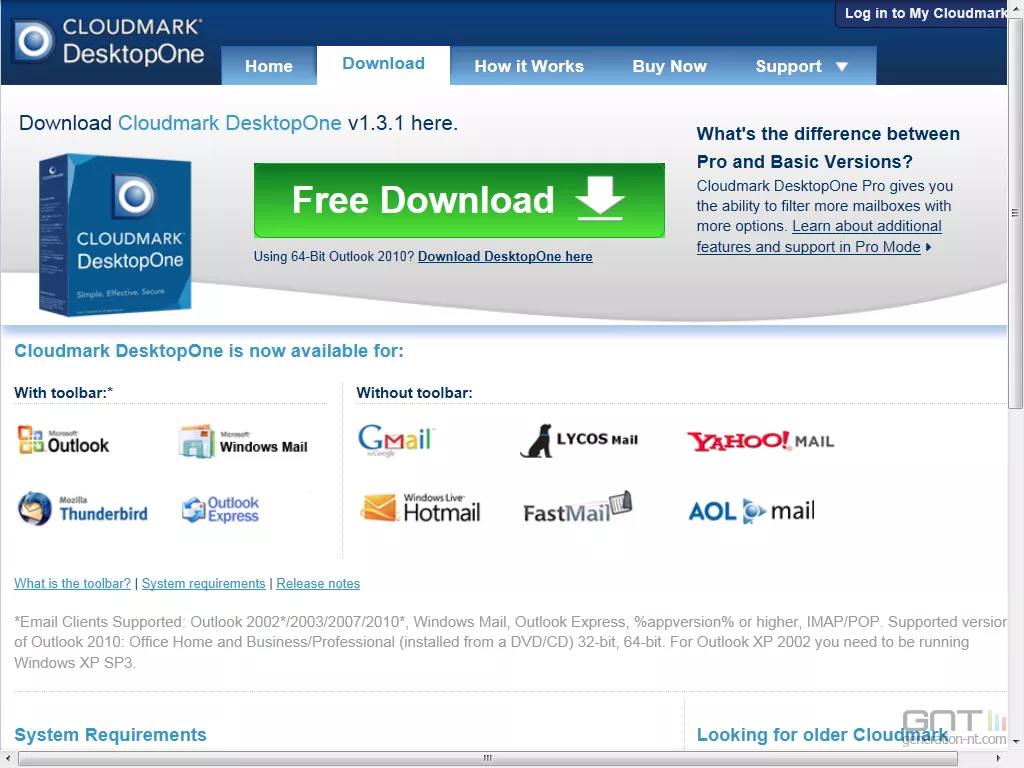Image resolution: width=1024 pixels, height=768 pixels.
Task: Click the Yahoo! Mail logo
Action: 760,441
